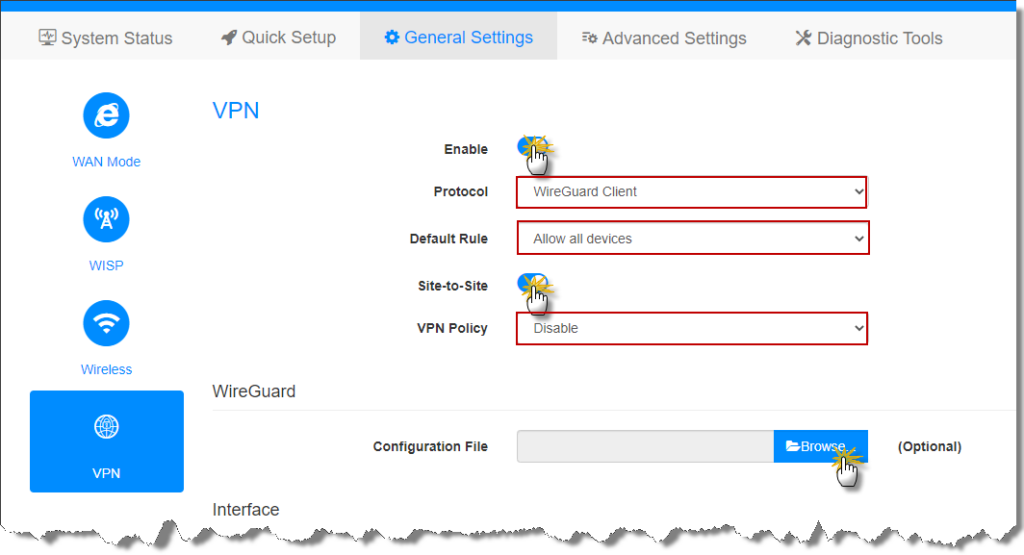Image resolution: width=1024 pixels, height=555 pixels.
Task: Click the Quick Setup rocket icon
Action: pos(228,38)
